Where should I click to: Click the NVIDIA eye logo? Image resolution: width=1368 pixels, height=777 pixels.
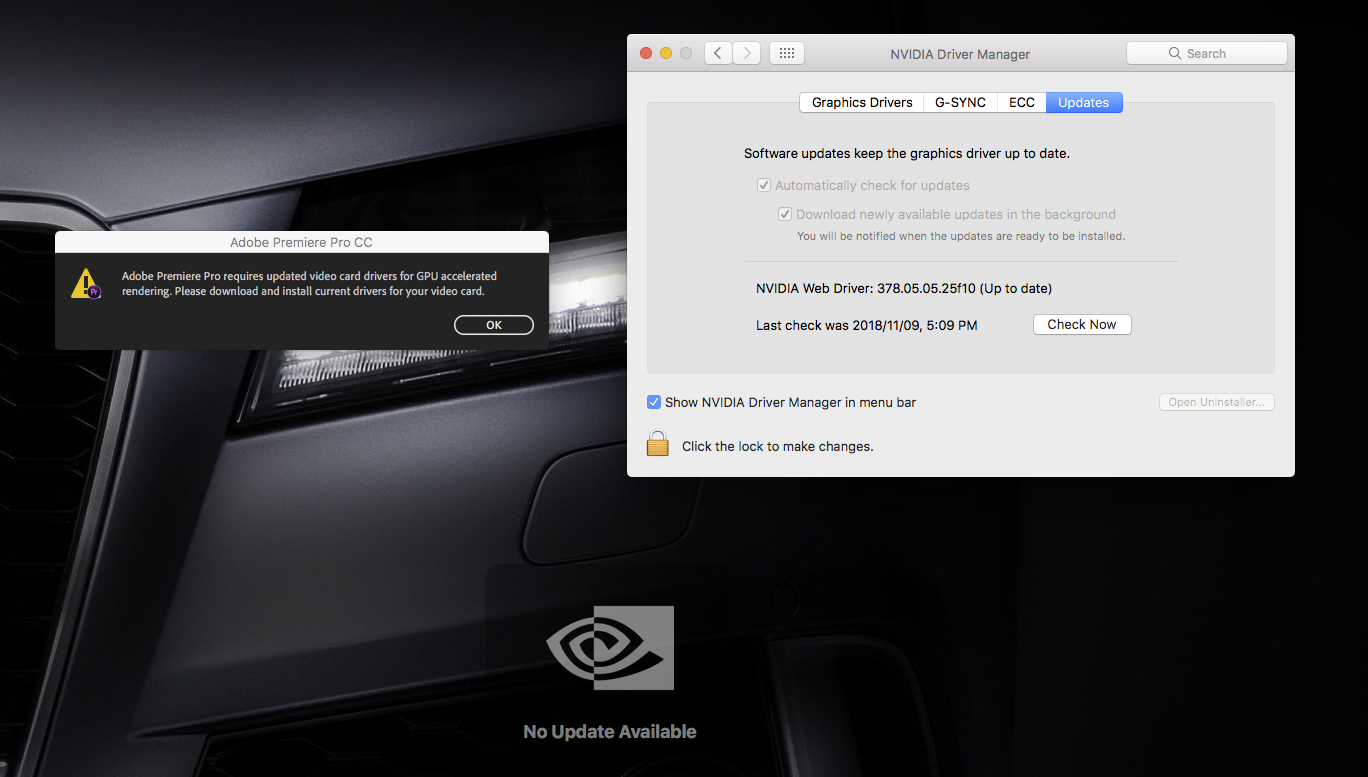(x=610, y=648)
